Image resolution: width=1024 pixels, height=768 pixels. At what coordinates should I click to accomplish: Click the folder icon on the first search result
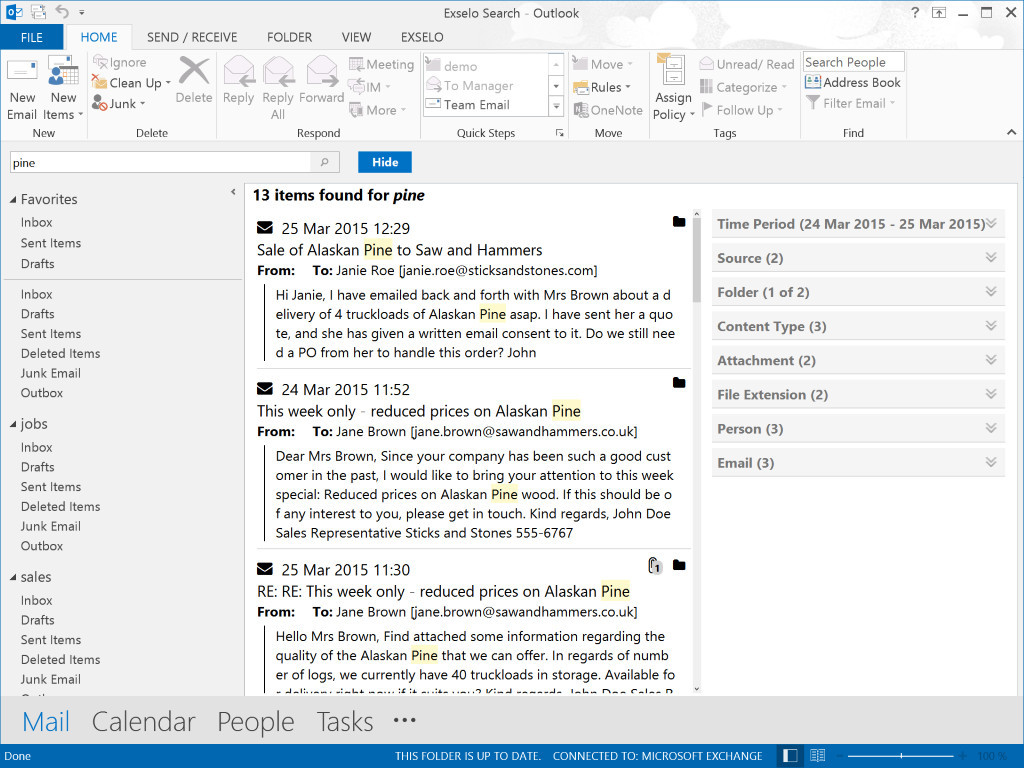coord(679,222)
